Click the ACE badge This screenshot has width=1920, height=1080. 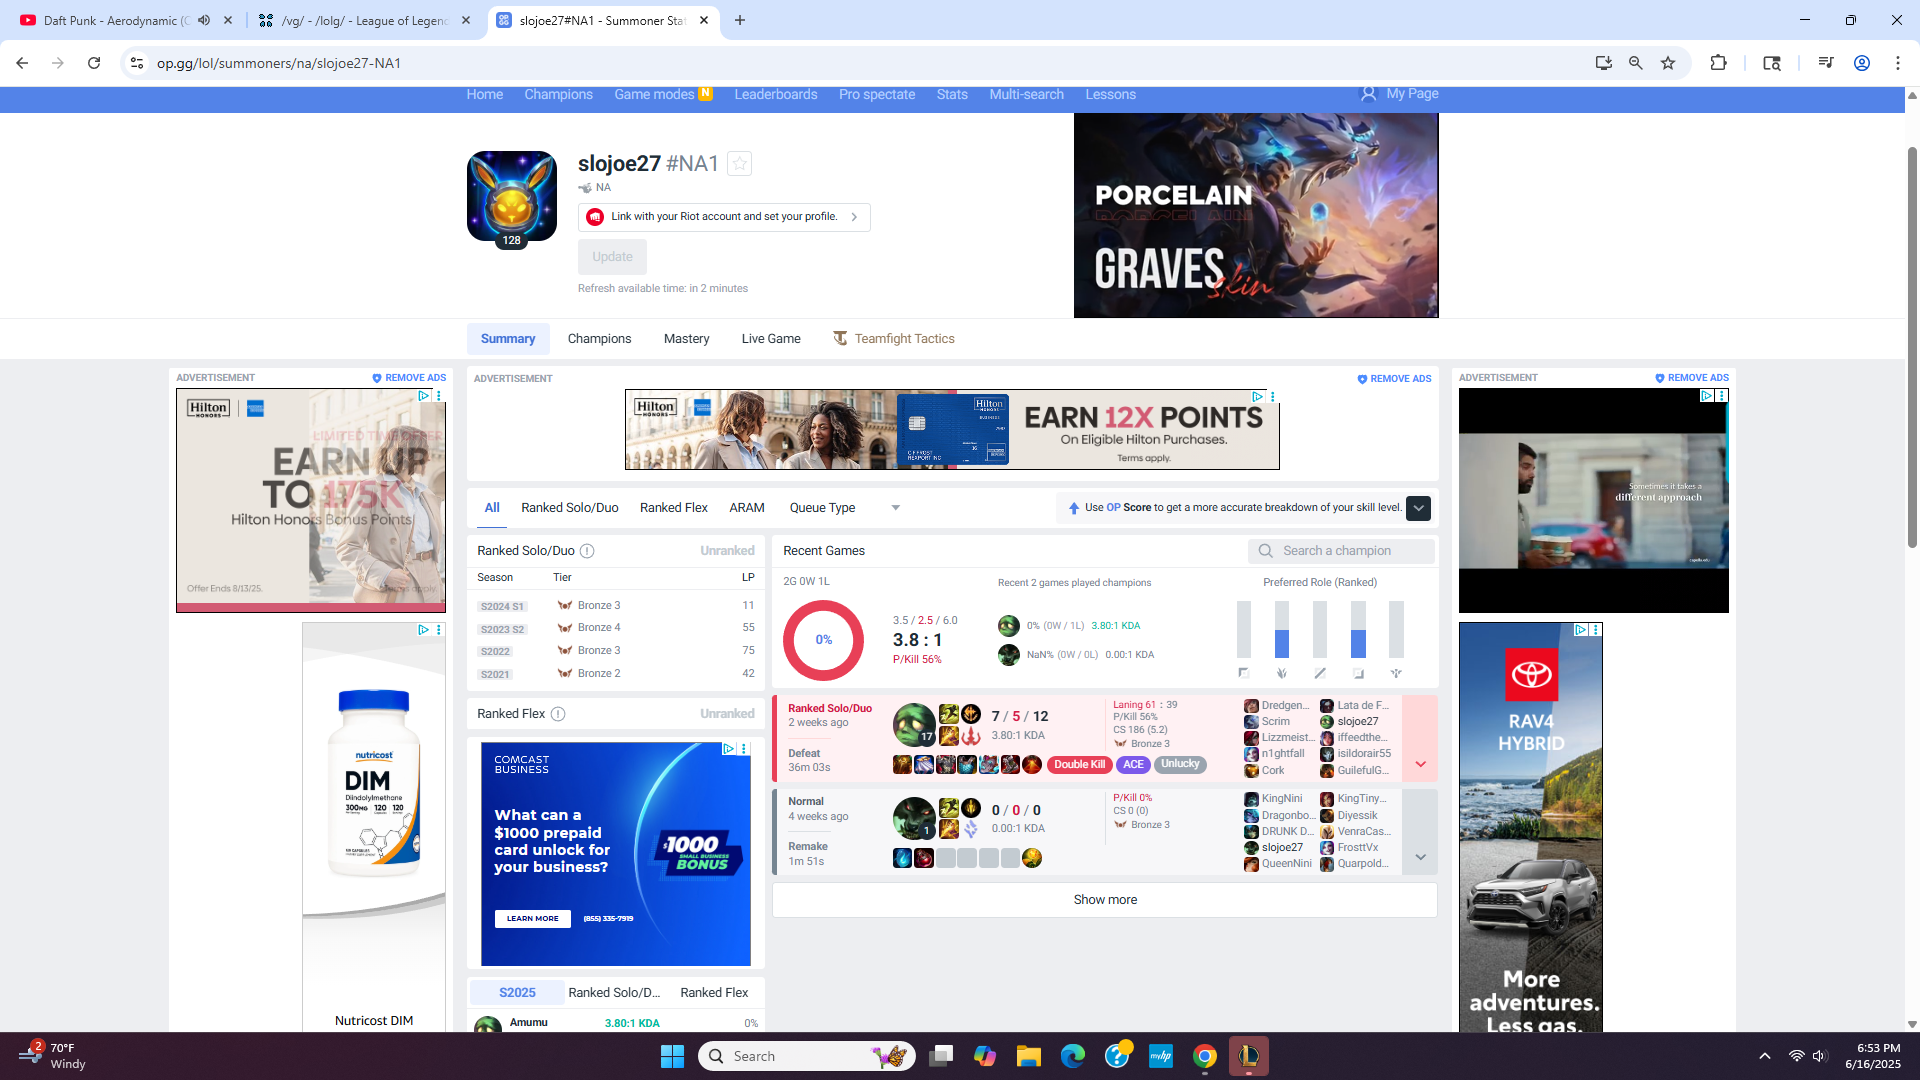[1133, 765]
